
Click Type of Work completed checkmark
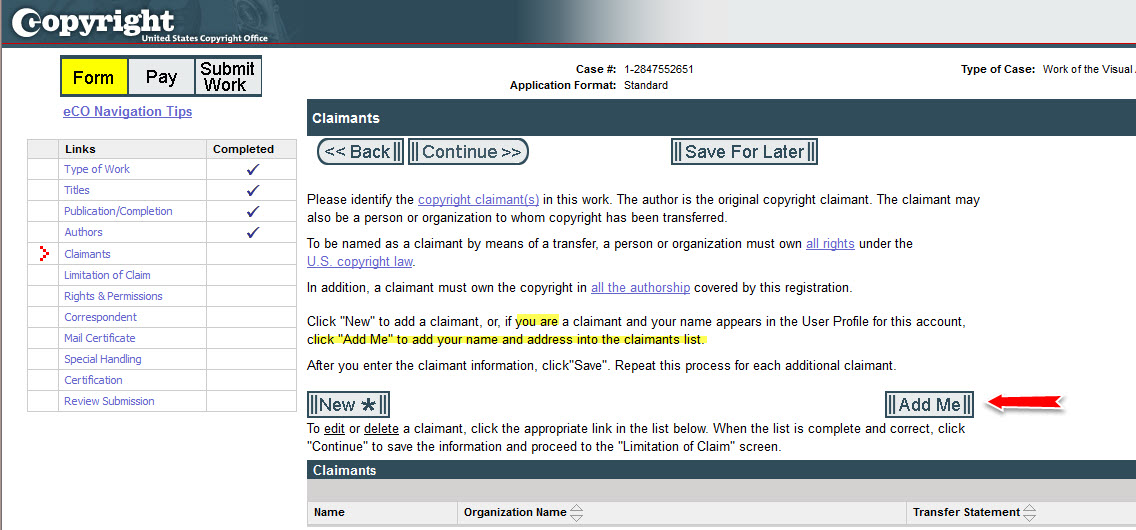pyautogui.click(x=252, y=169)
